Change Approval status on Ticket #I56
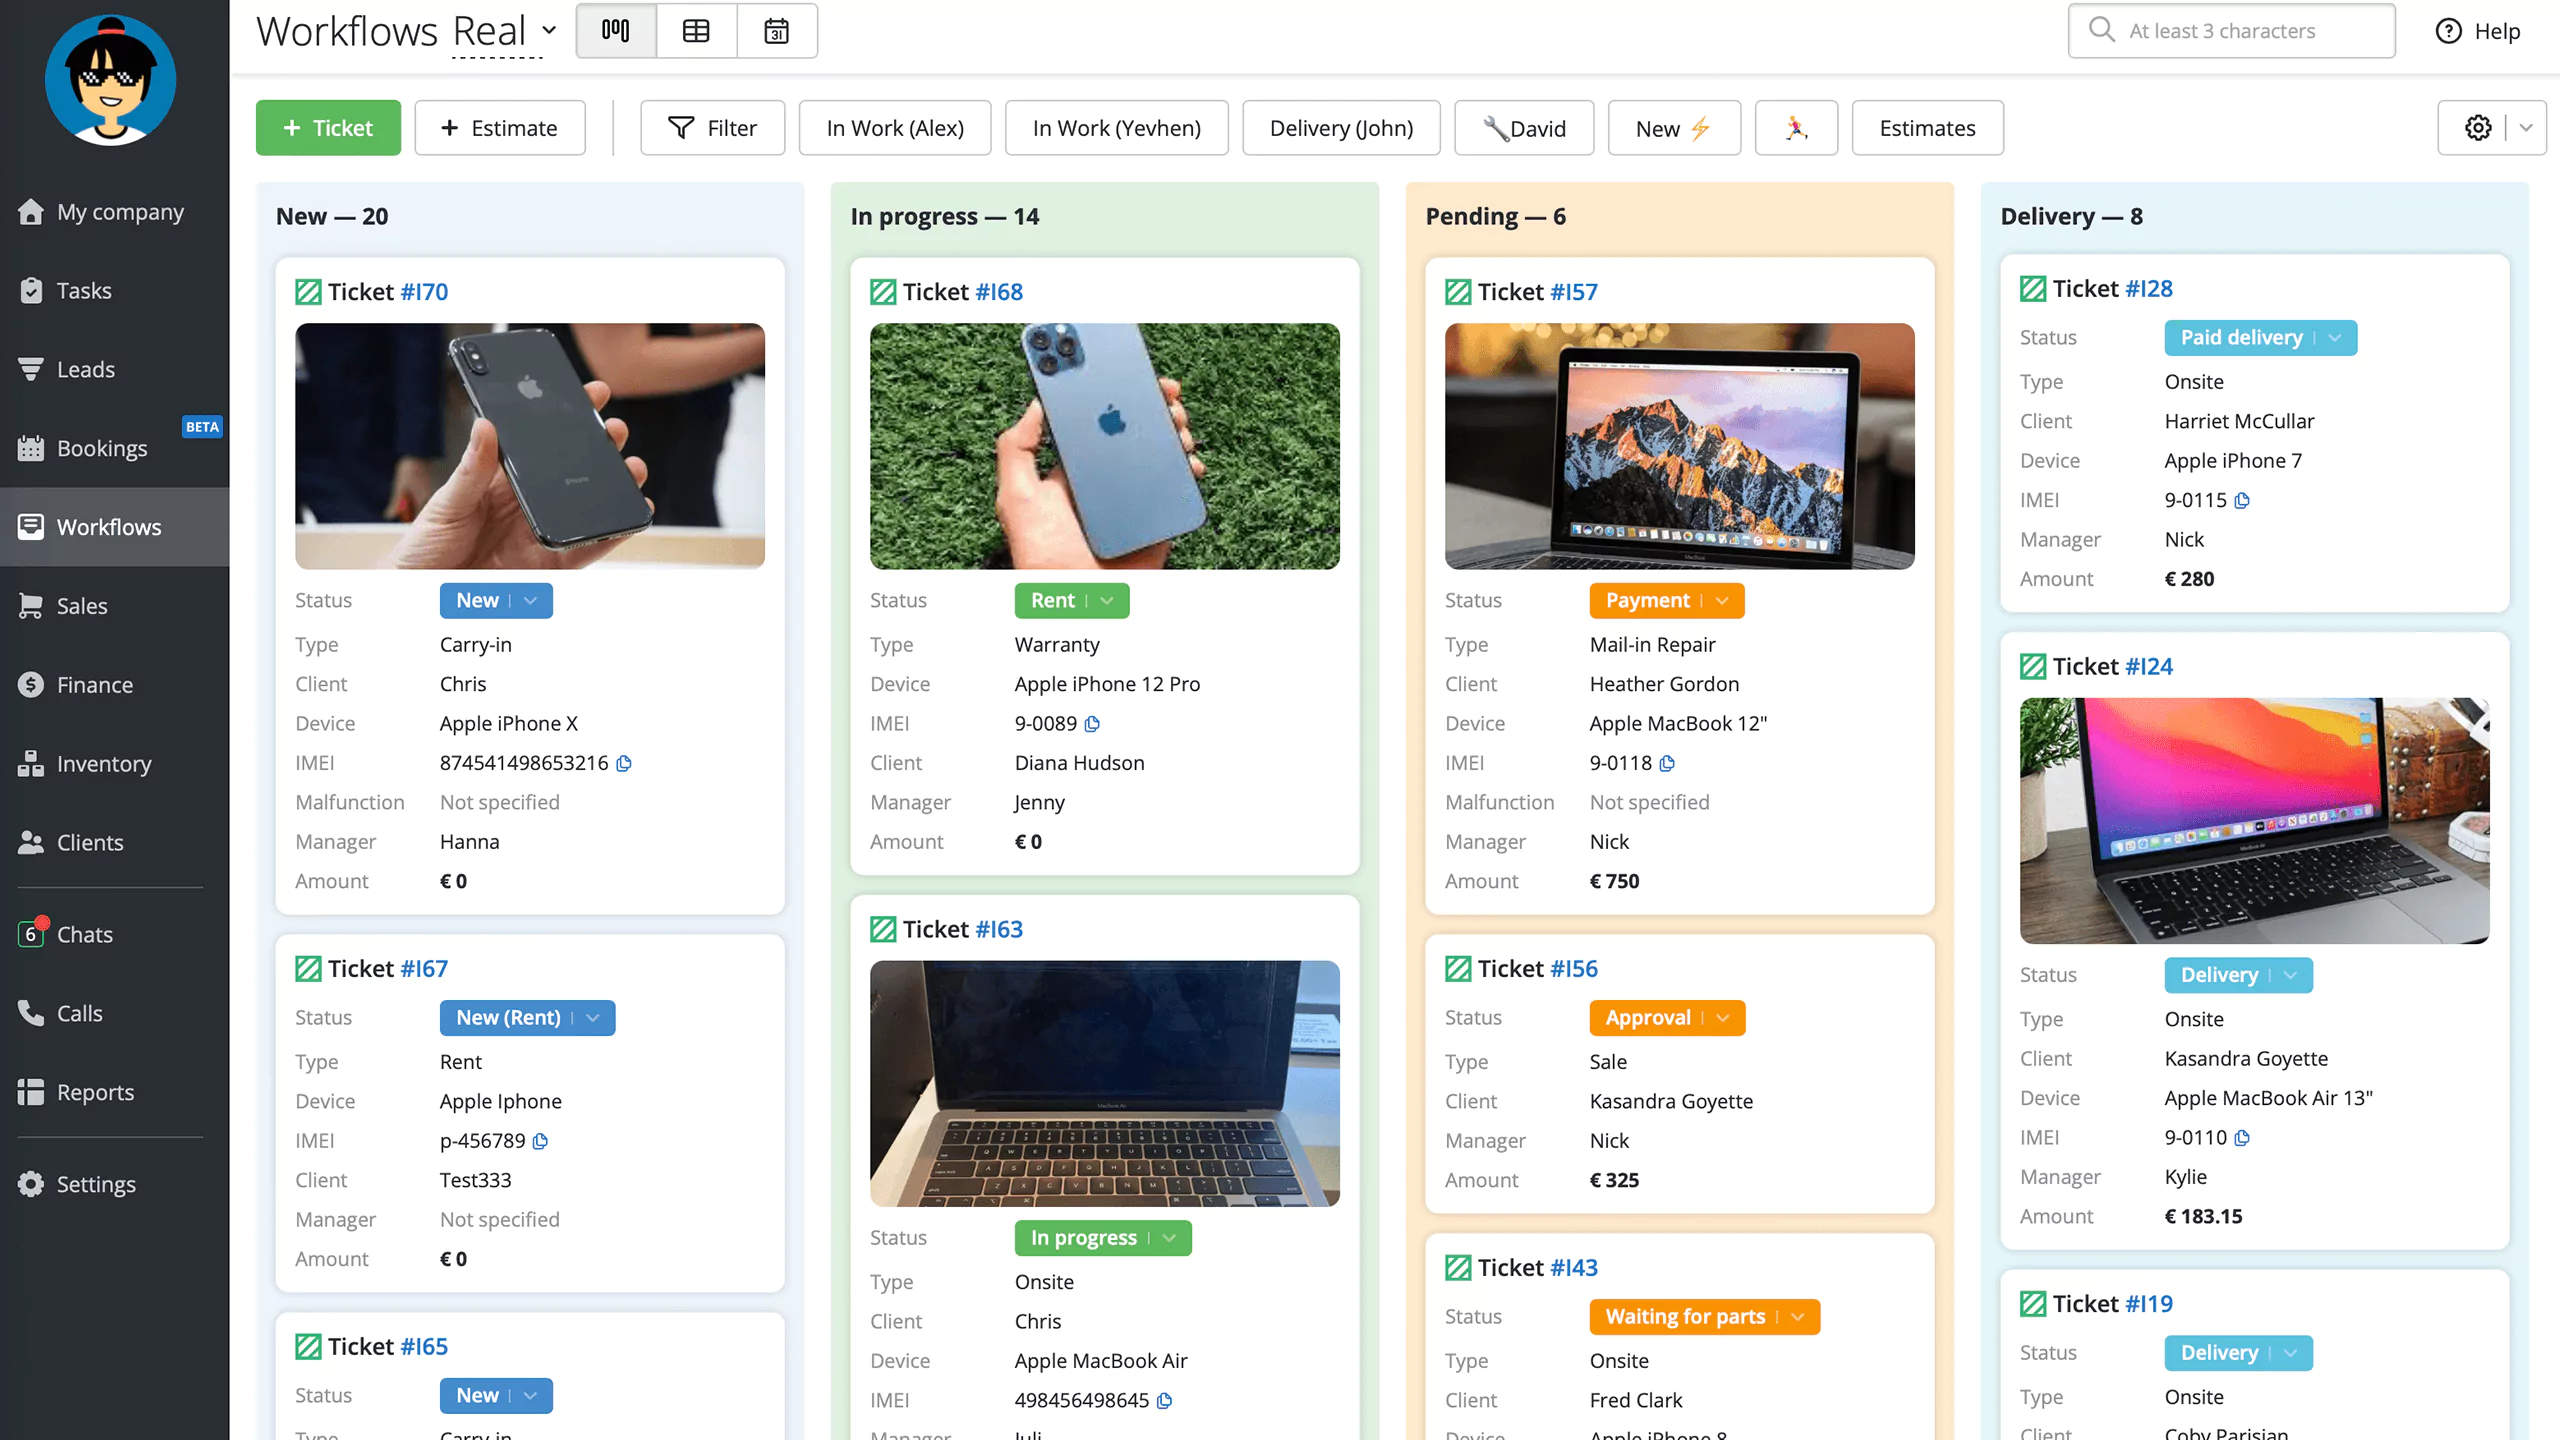This screenshot has width=2560, height=1440. (1667, 1018)
